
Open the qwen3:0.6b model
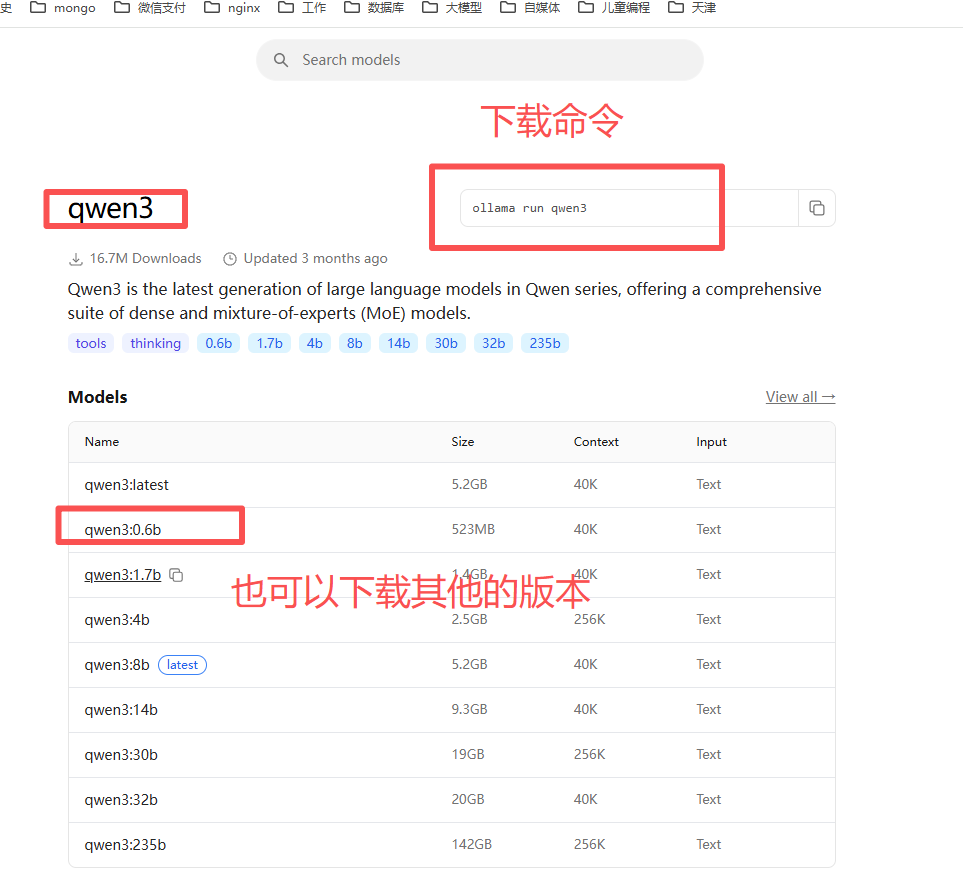coord(123,530)
